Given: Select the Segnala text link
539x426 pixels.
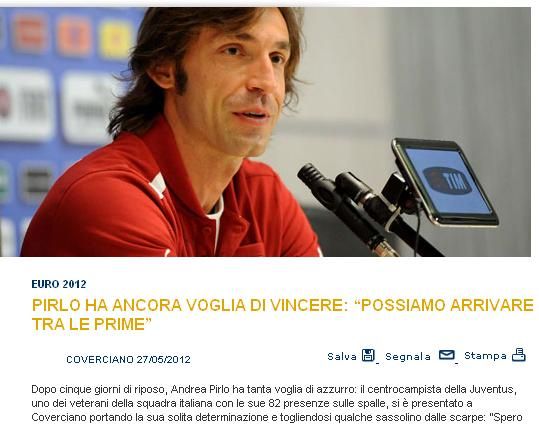Looking at the screenshot, I should click(408, 357).
